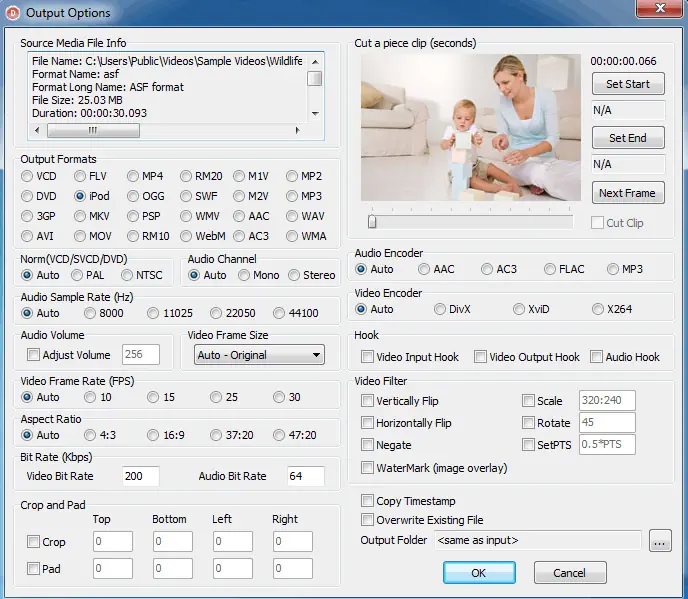The height and width of the screenshot is (599, 688).
Task: Click the red app icon in title bar
Action: point(13,13)
